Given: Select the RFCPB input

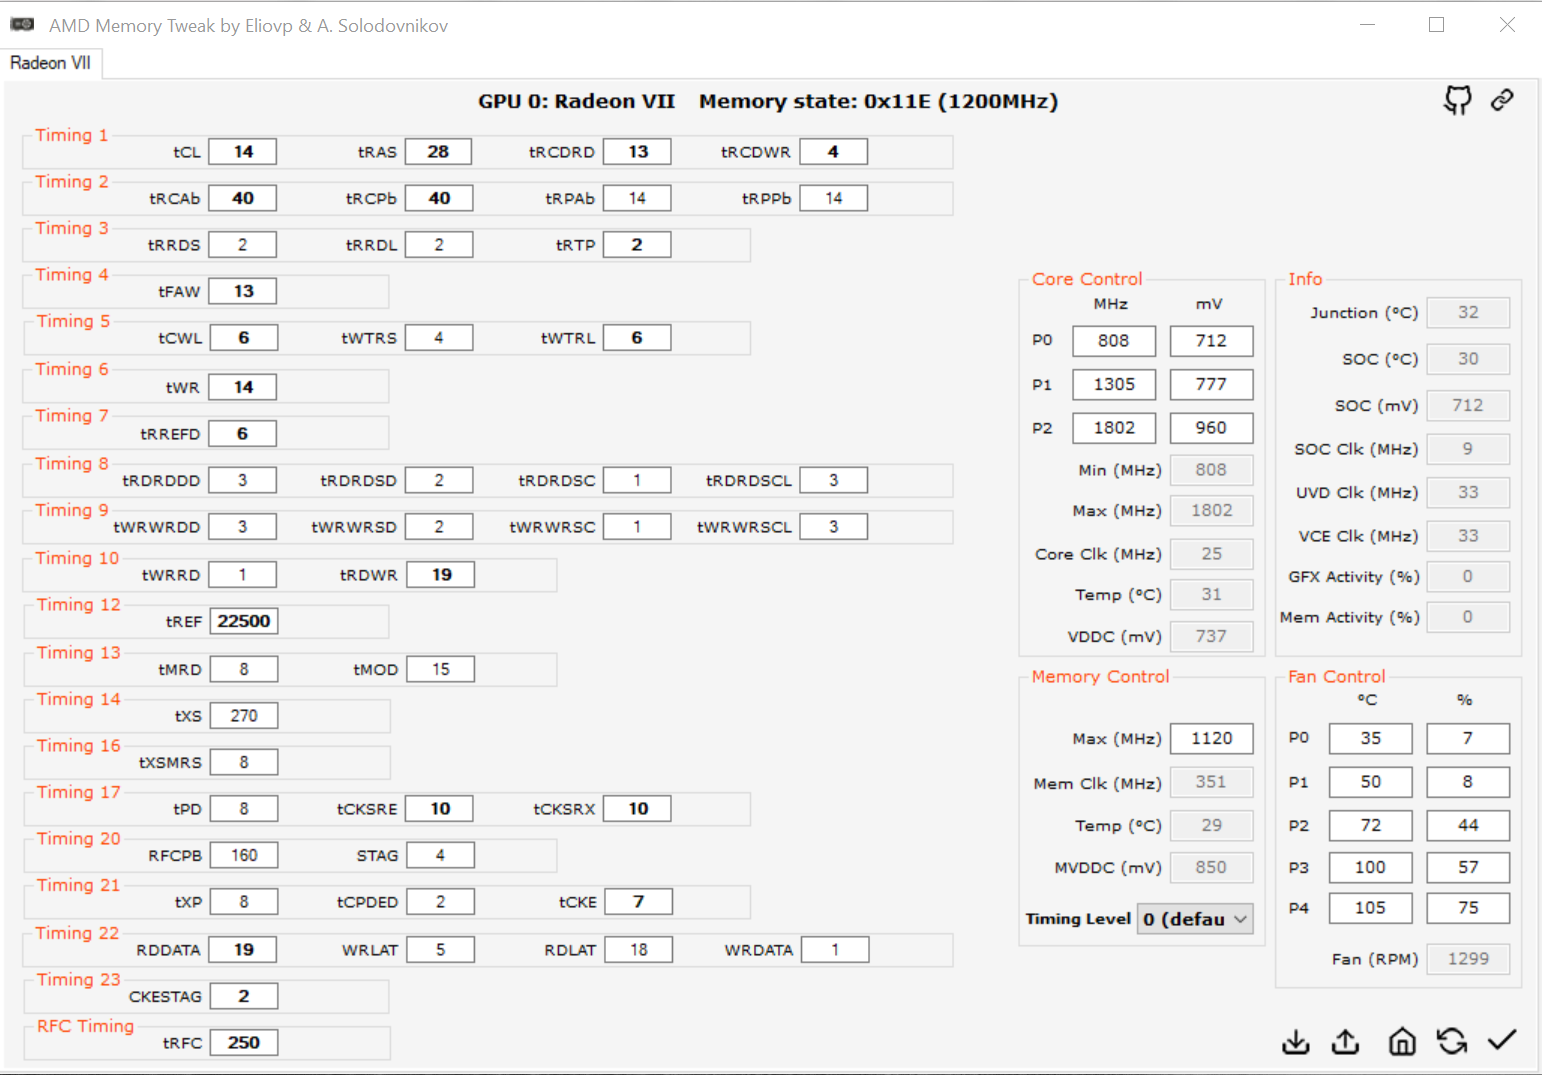Looking at the screenshot, I should pyautogui.click(x=244, y=855).
